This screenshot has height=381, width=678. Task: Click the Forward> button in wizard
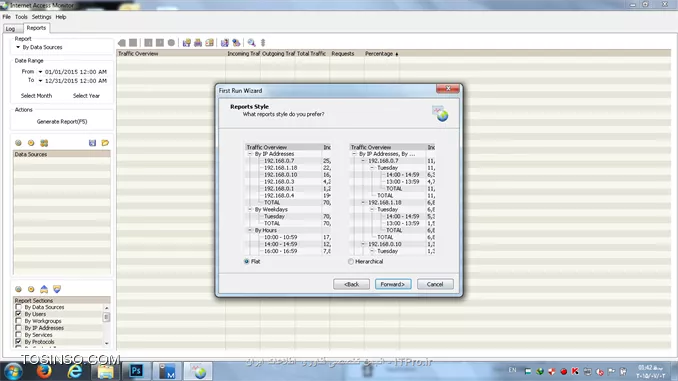click(393, 284)
